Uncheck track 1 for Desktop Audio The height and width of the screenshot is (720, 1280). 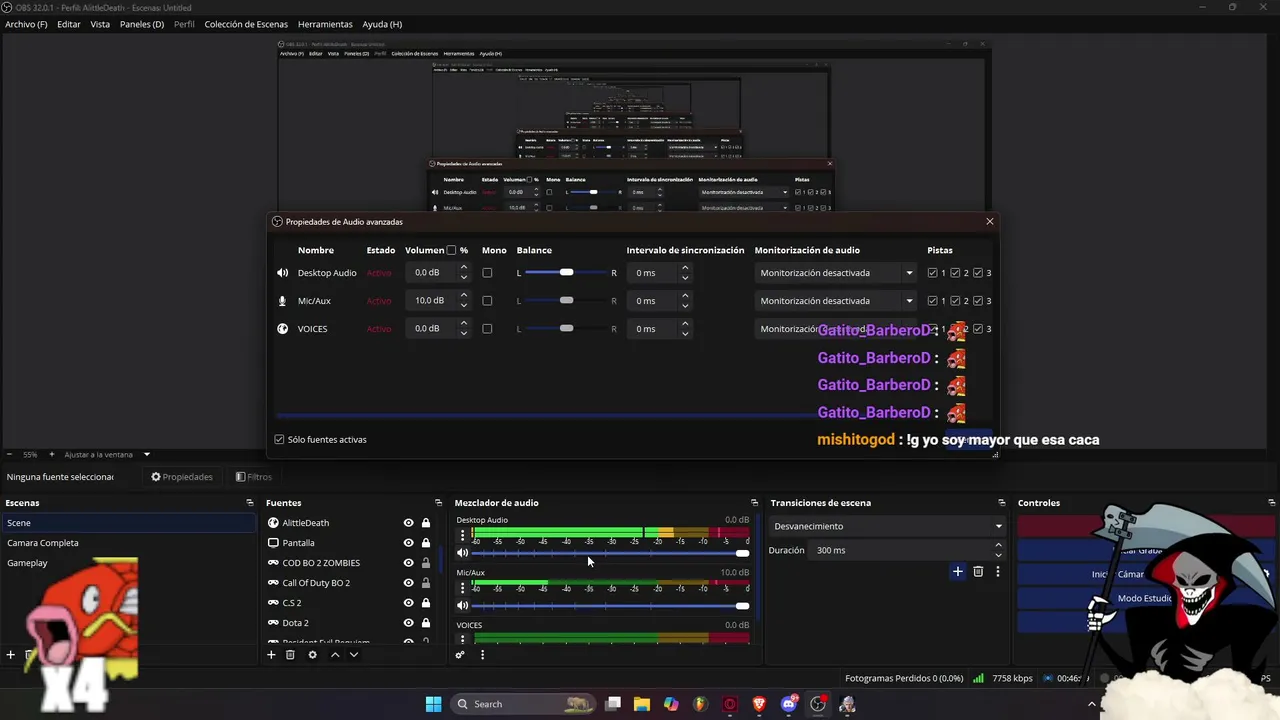pos(933,273)
